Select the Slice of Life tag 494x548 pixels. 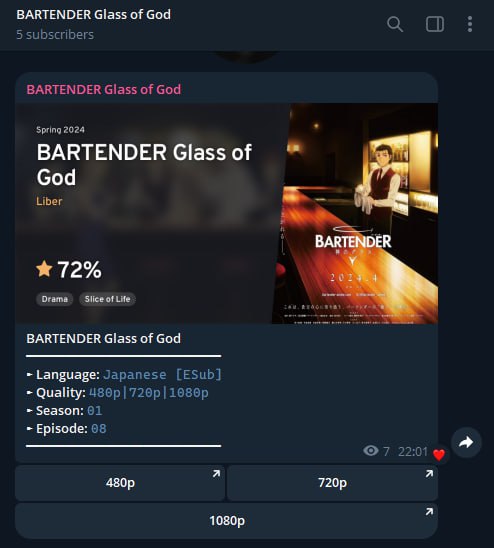click(x=107, y=299)
